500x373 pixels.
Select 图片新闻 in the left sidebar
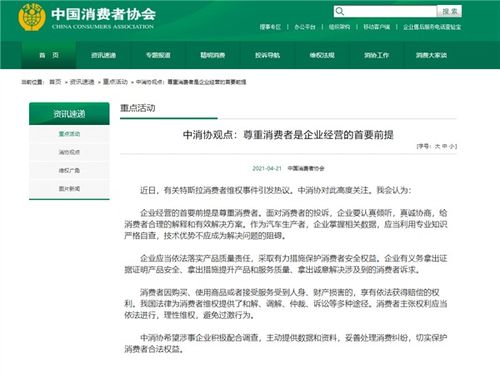[69, 189]
